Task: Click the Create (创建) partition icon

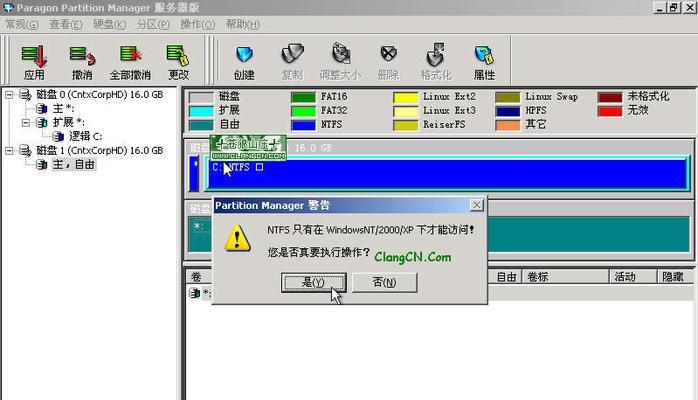Action: click(244, 55)
